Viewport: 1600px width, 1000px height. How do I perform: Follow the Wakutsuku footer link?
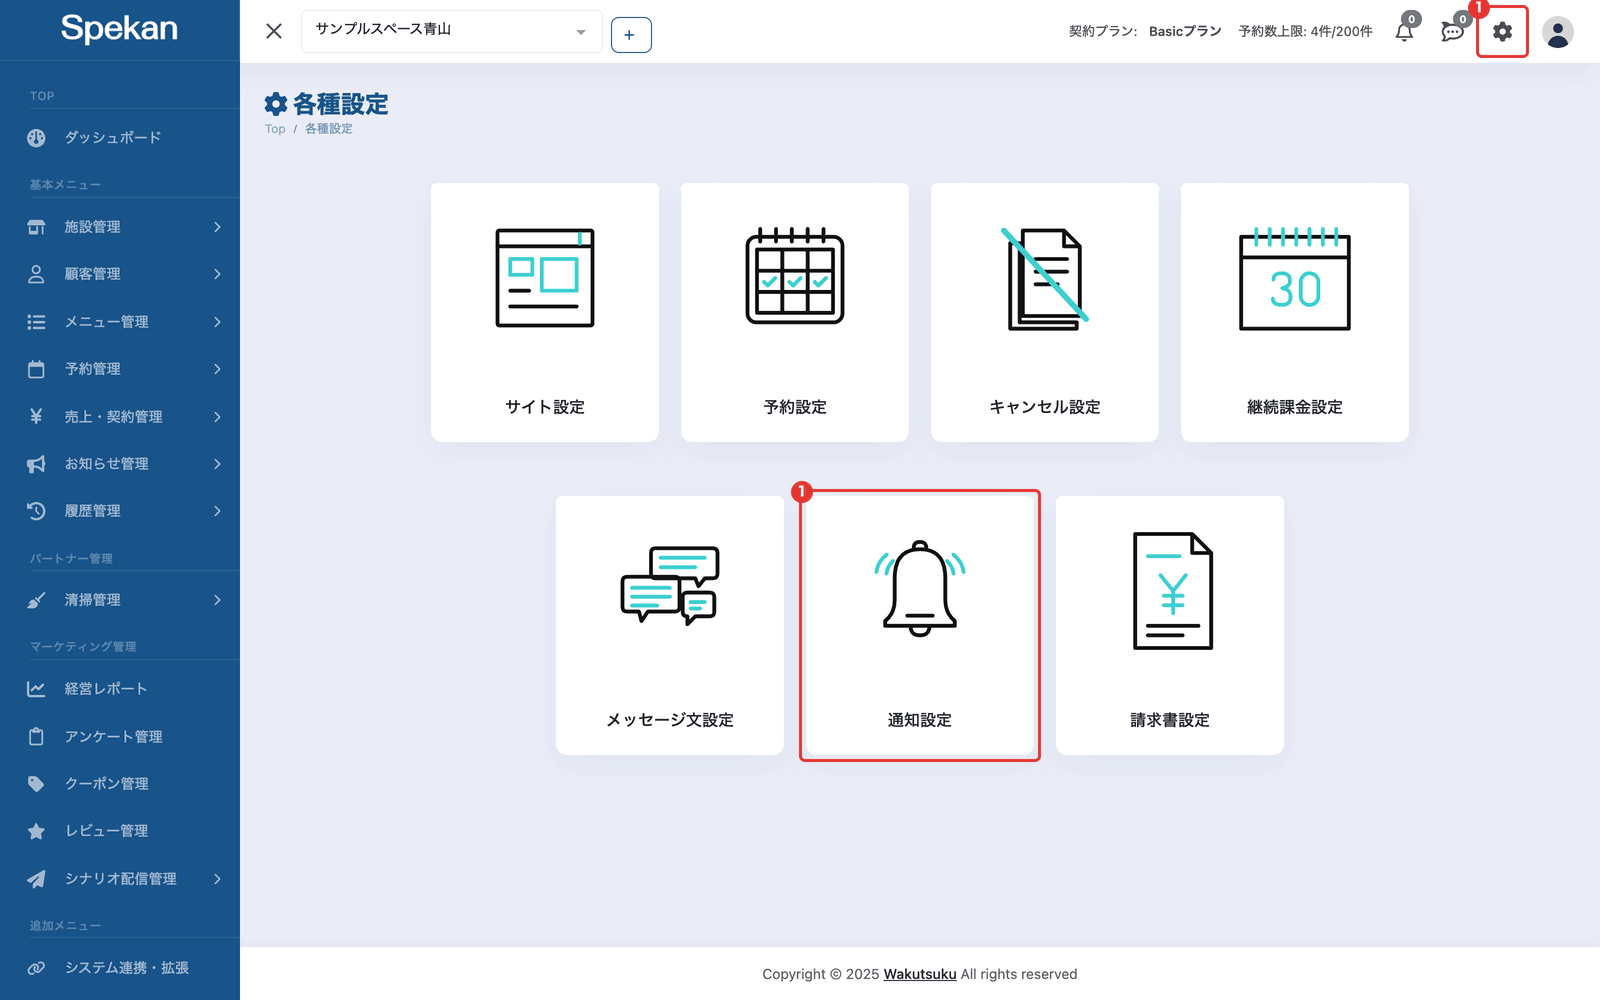point(920,974)
